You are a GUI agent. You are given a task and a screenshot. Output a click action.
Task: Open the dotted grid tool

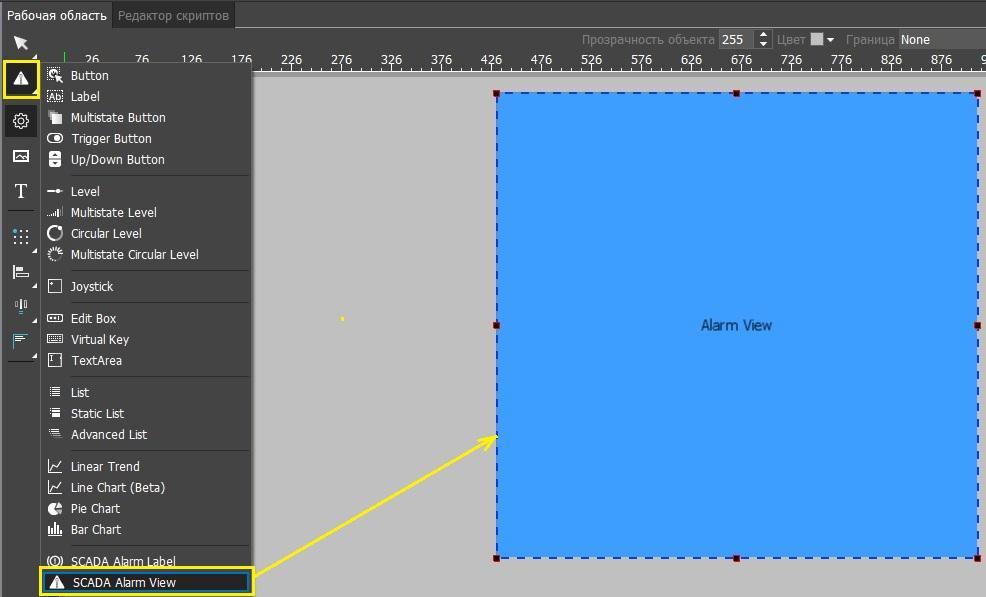pos(21,237)
